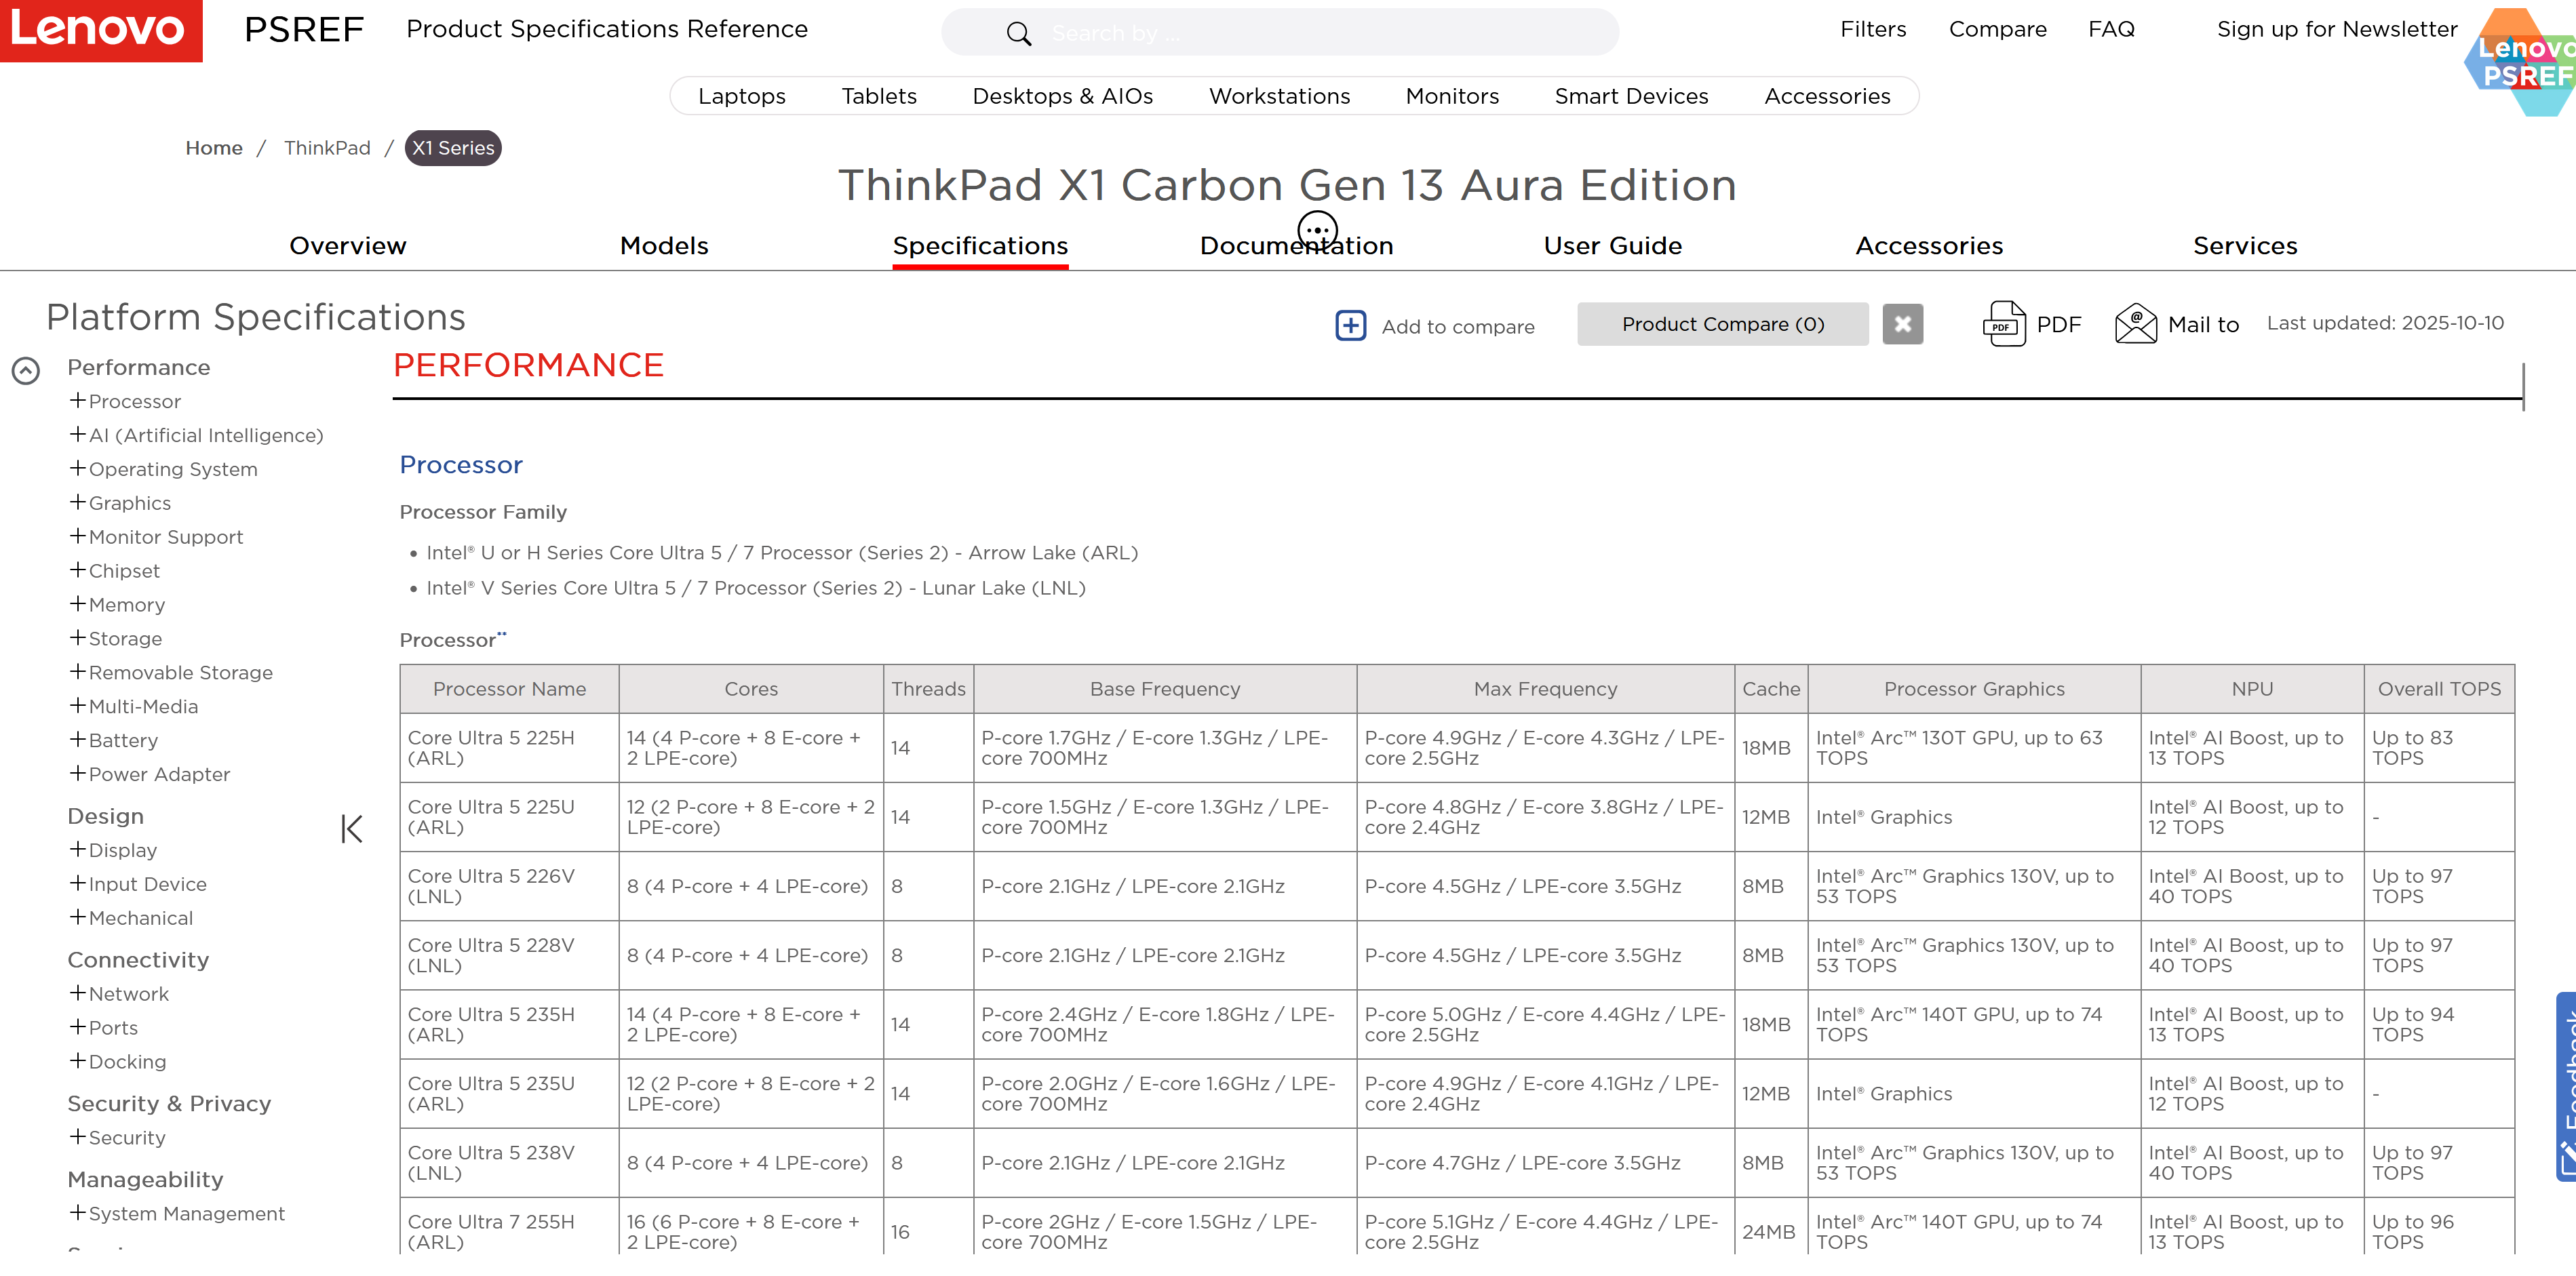Open the Laptops category menu
The image size is (2576, 1276).
click(741, 96)
